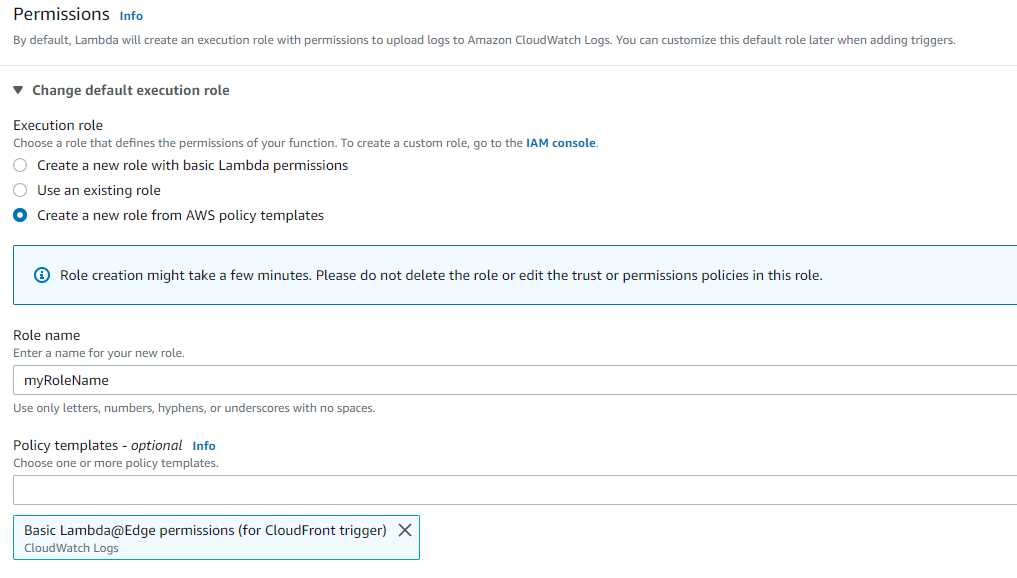The image size is (1017, 578).
Task: Select Create a new role with basic Lambda permissions
Action: 20,165
